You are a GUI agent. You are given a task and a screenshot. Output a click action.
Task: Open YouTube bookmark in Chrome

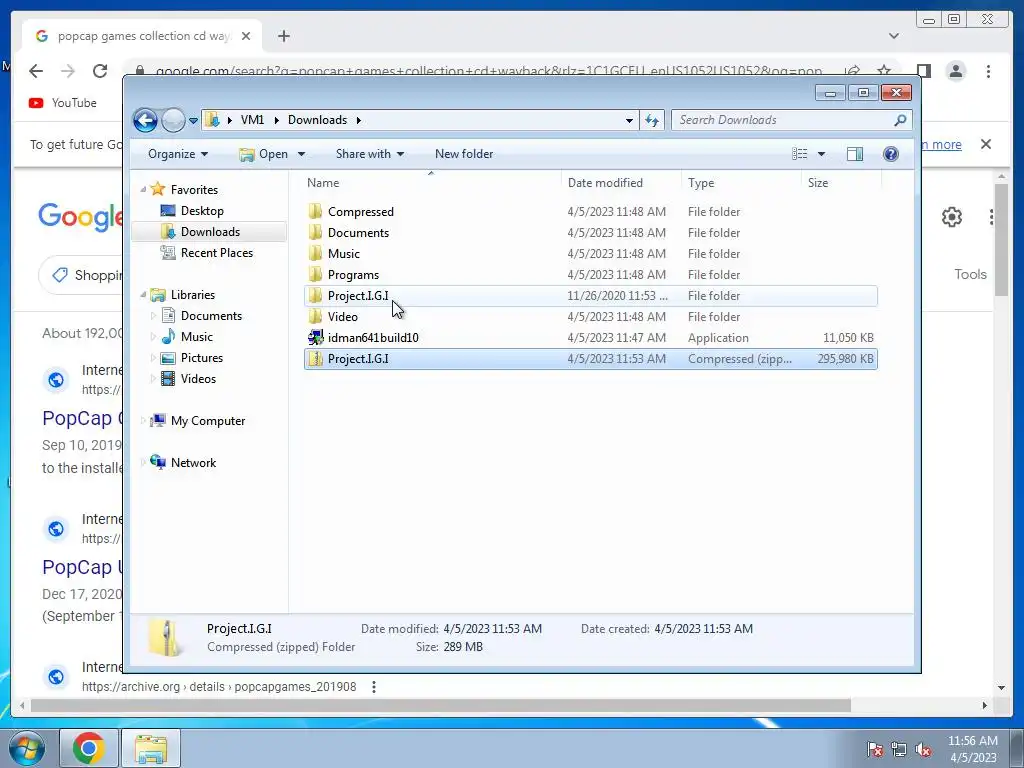(63, 103)
